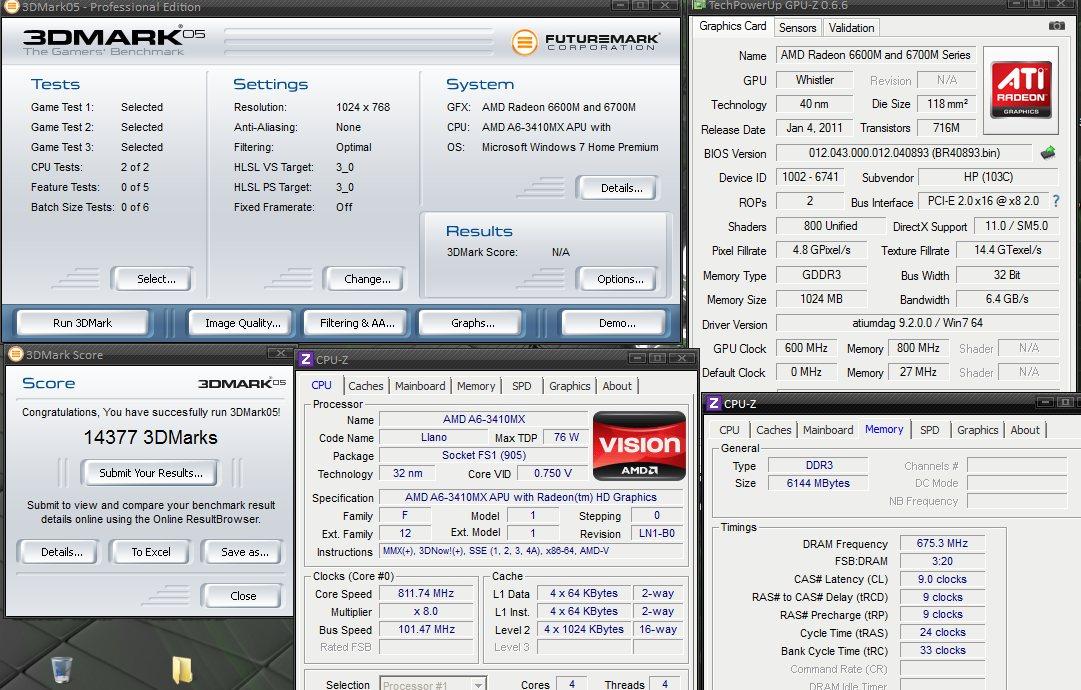1081x690 pixels.
Task: Open the Graphics tab in front CPU-Z
Action: pyautogui.click(x=569, y=386)
